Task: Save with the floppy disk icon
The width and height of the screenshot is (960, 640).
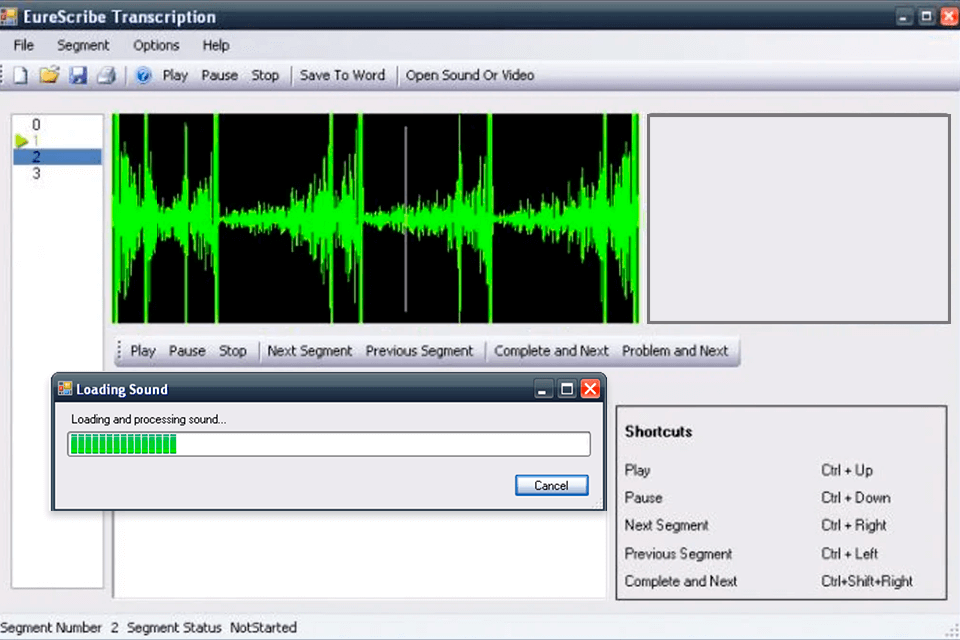Action: tap(78, 75)
